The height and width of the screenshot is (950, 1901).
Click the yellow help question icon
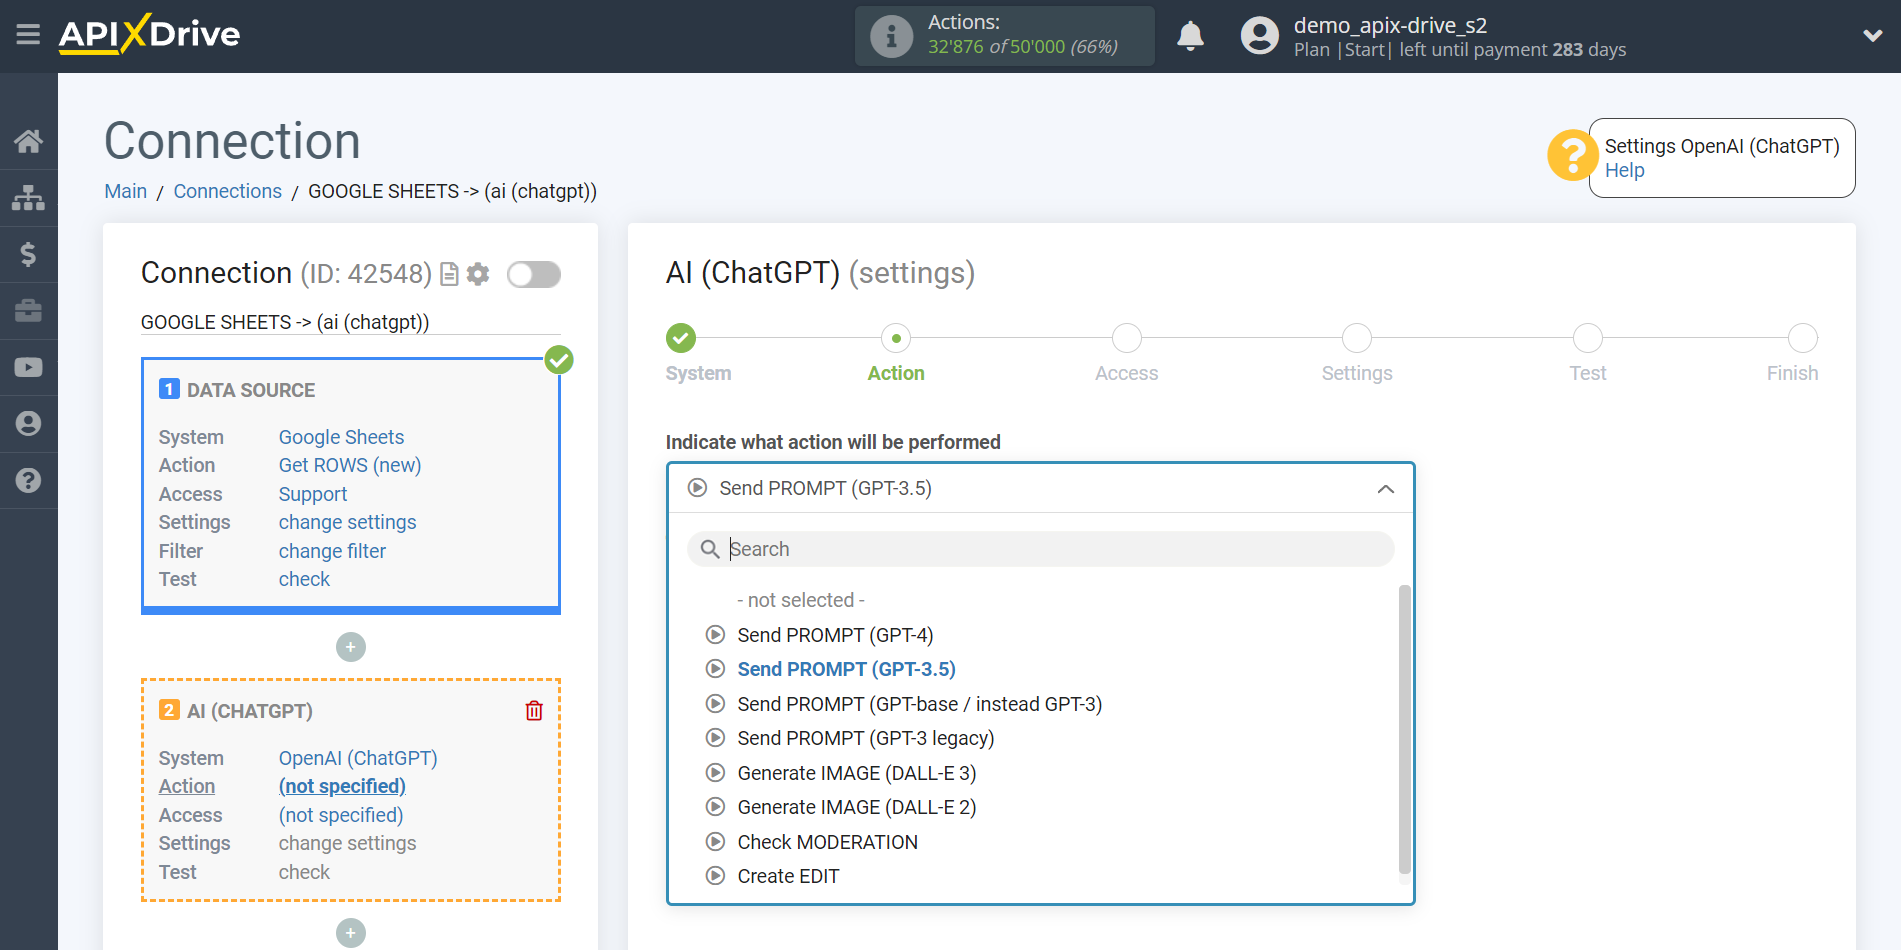tap(1572, 155)
